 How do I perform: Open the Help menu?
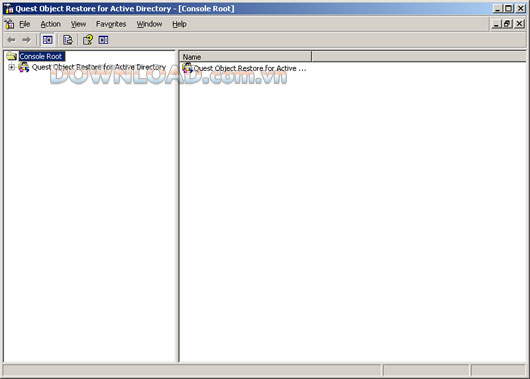coord(179,24)
